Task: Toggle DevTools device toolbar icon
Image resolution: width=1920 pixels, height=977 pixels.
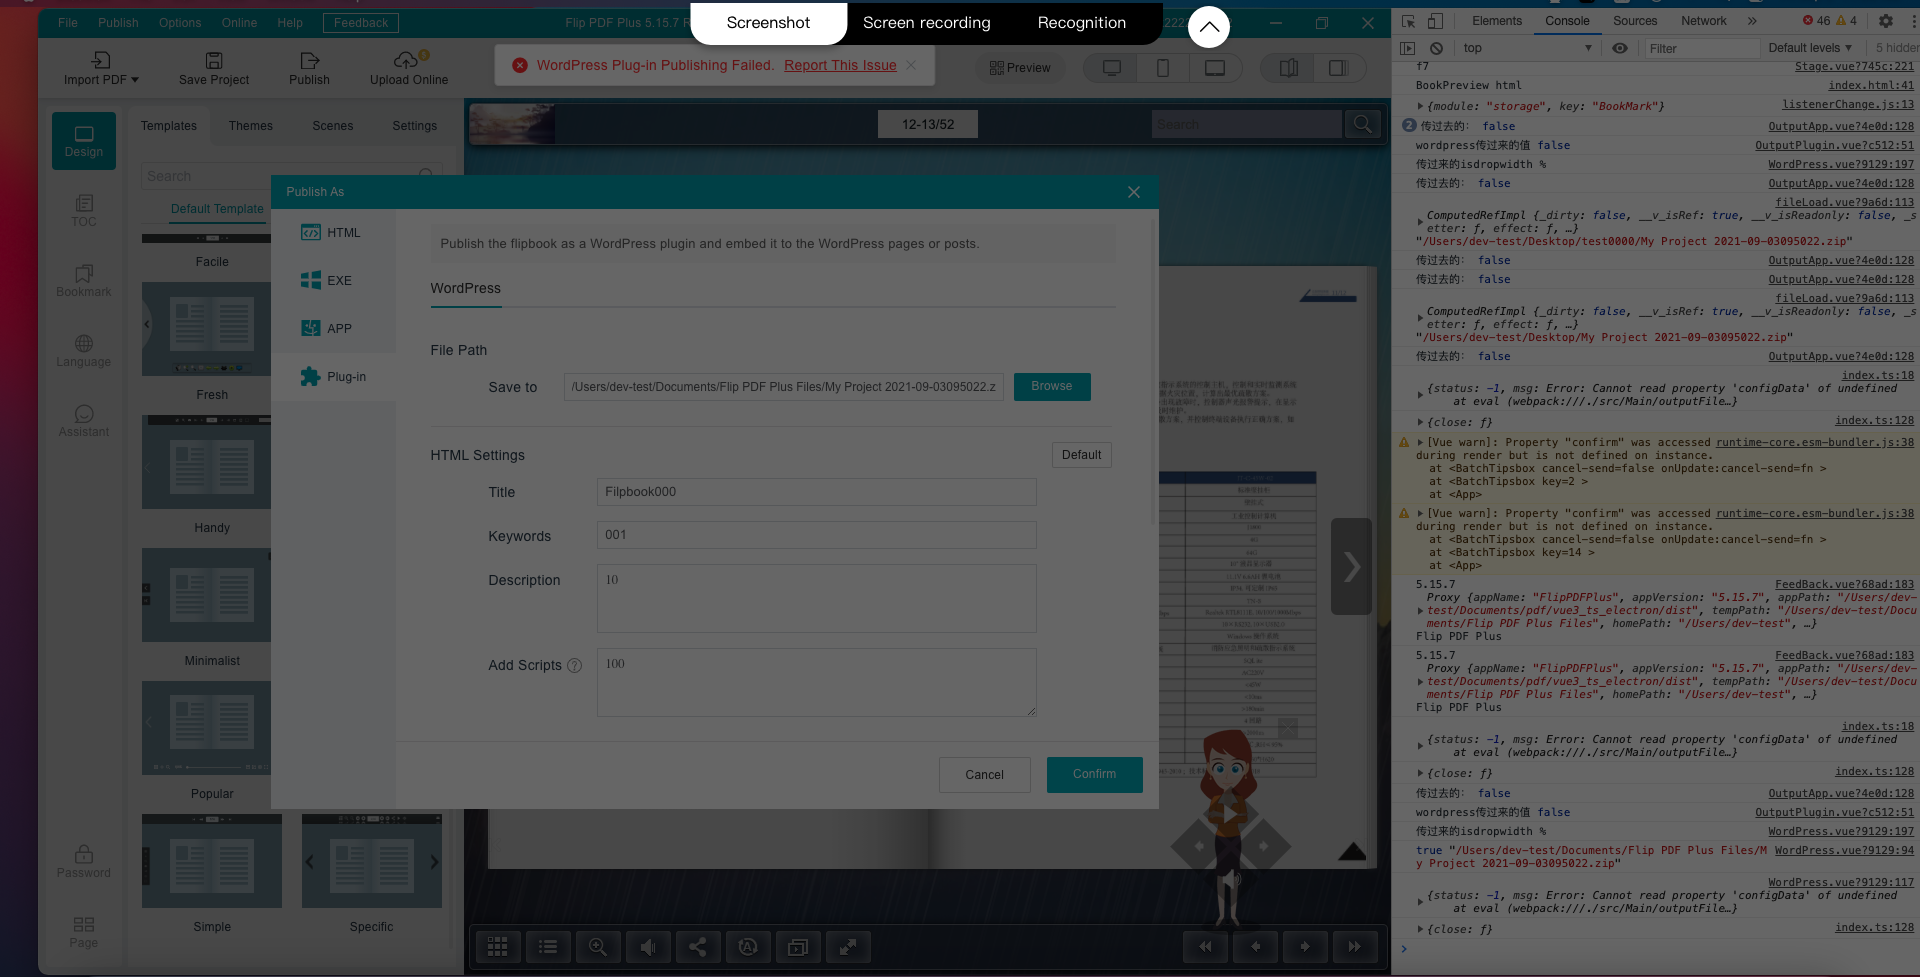Action: coord(1435,21)
